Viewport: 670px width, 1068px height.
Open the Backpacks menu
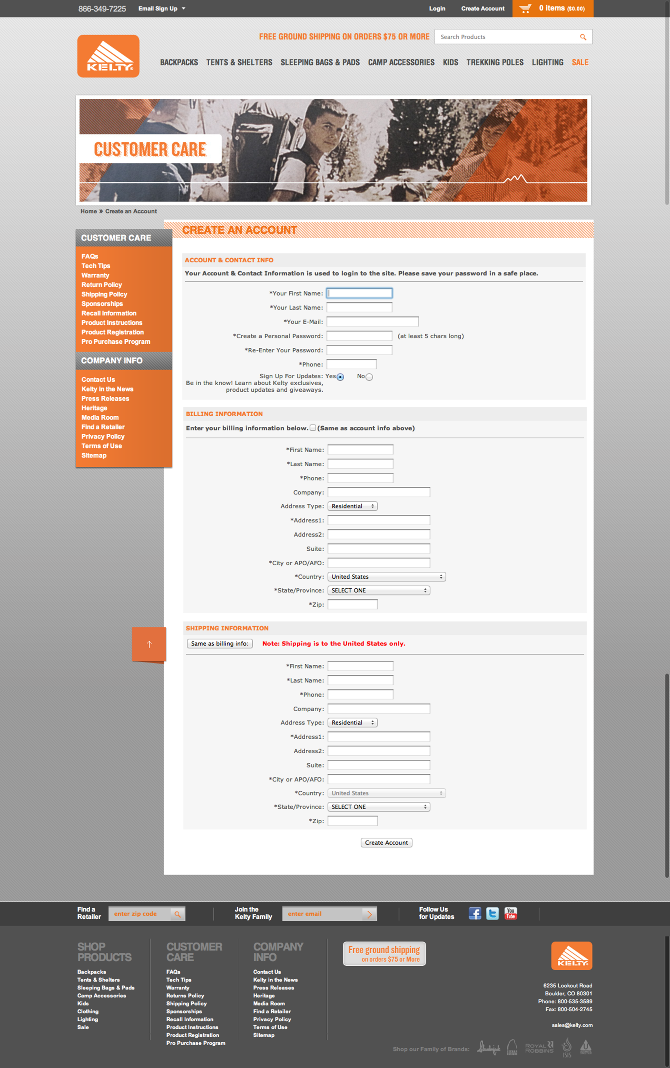tap(179, 62)
